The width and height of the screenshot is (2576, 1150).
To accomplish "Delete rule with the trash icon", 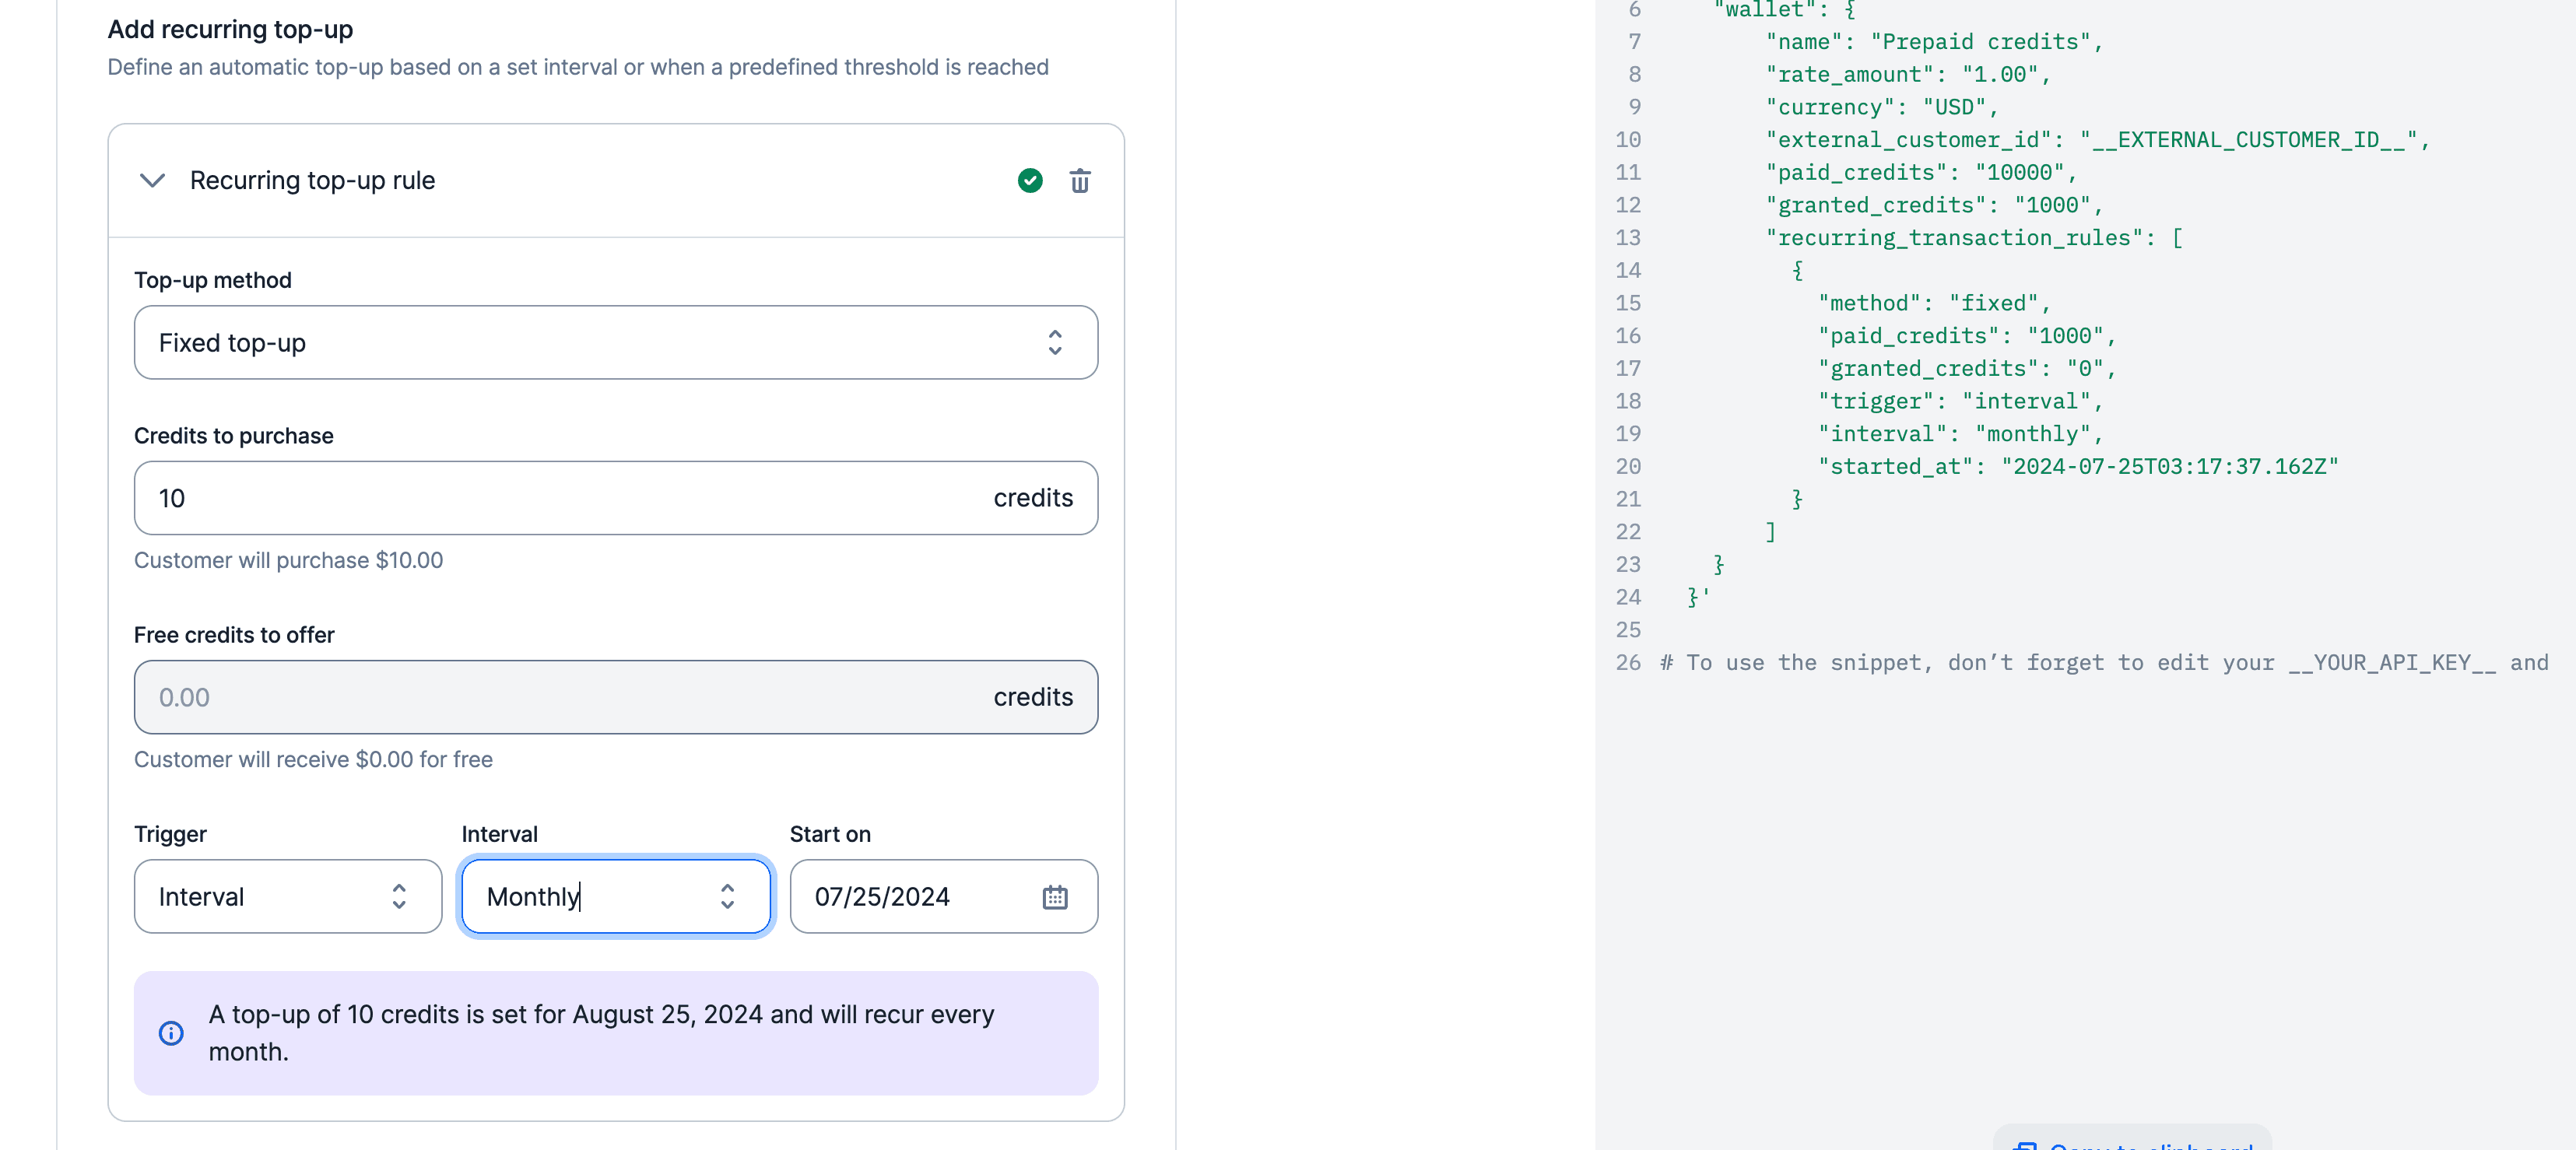I will pyautogui.click(x=1080, y=181).
